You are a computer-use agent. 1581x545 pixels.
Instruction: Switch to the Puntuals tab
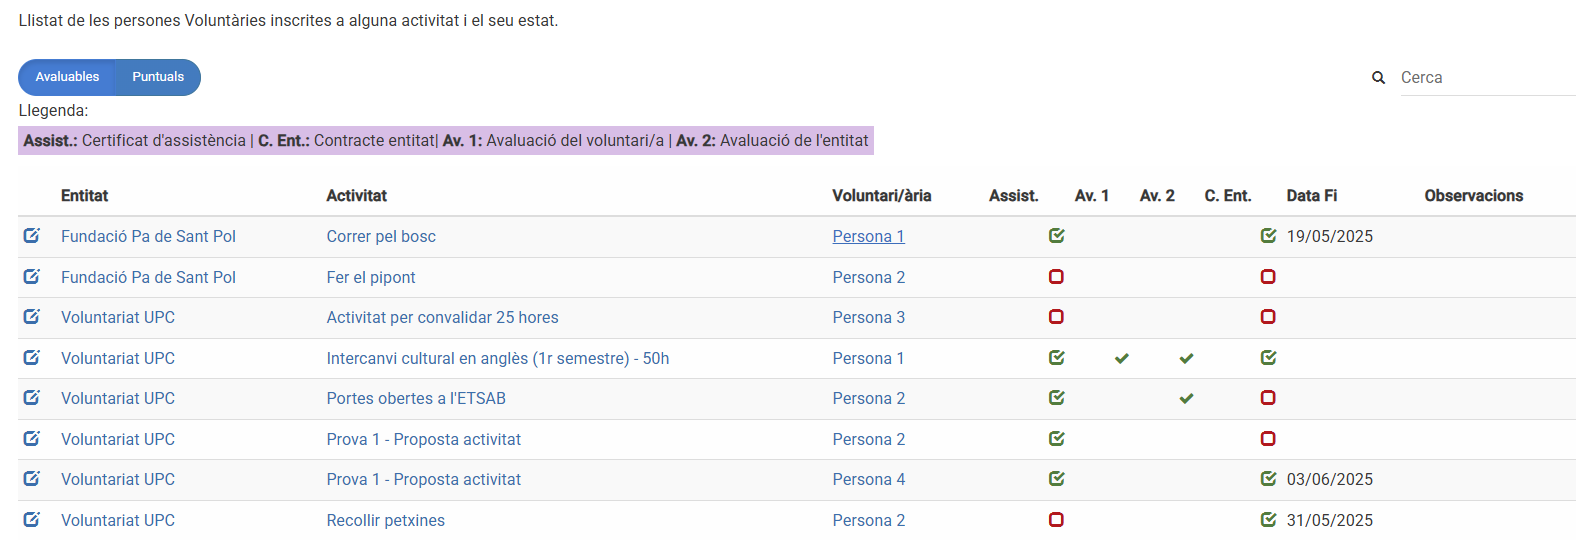pyautogui.click(x=158, y=77)
